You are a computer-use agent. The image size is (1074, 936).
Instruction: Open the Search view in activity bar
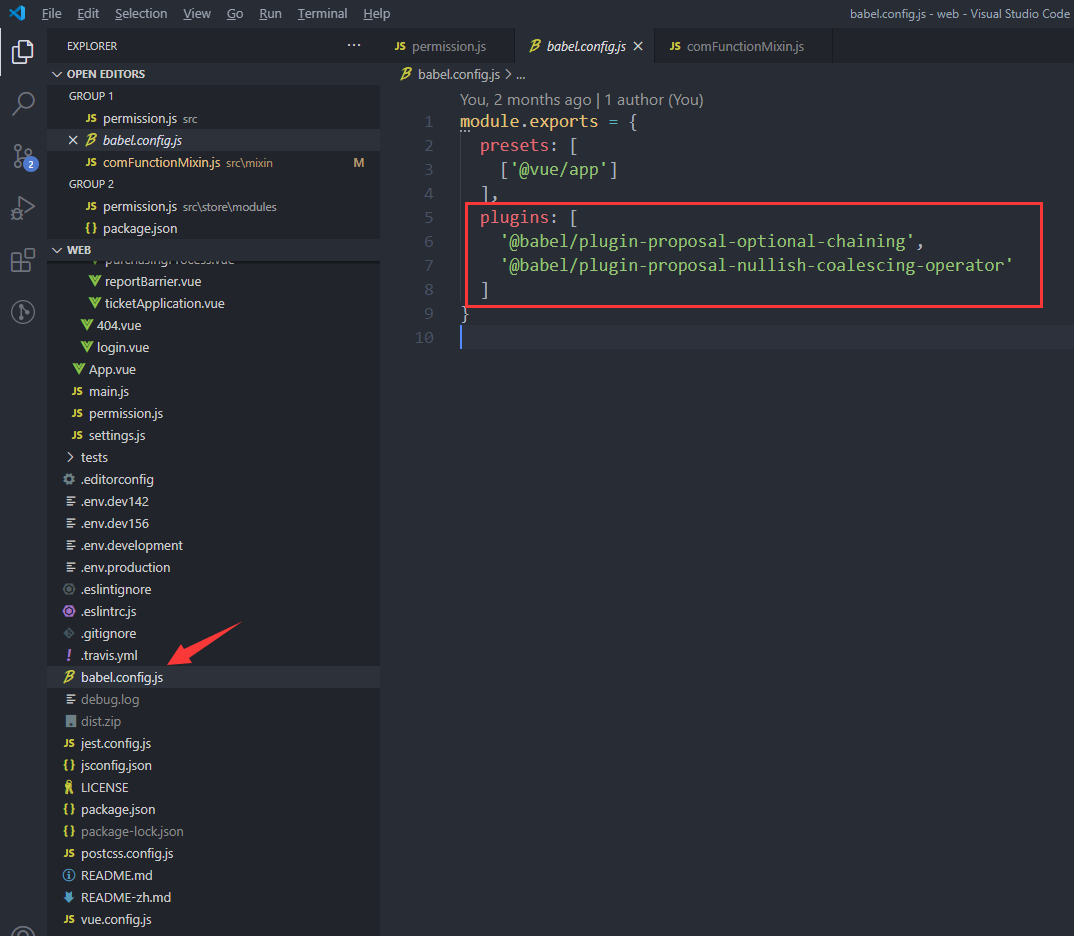coord(23,103)
